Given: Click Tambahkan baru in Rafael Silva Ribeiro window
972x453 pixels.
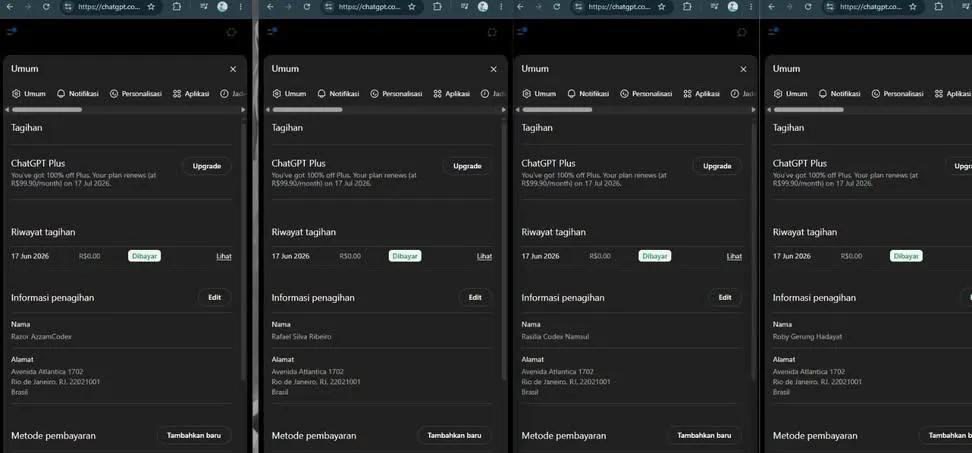Looking at the screenshot, I should pyautogui.click(x=454, y=436).
